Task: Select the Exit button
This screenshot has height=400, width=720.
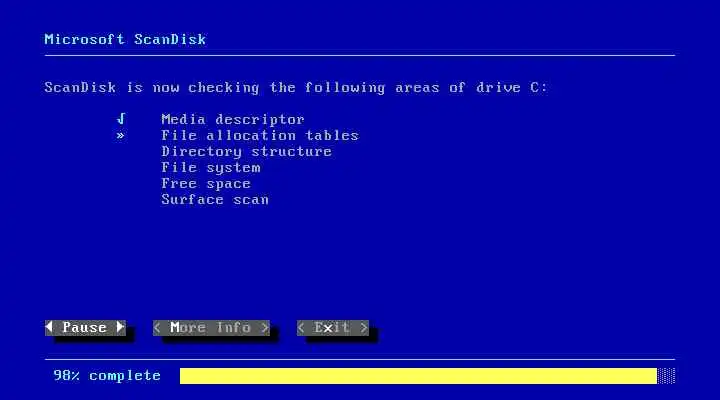Action: [x=332, y=328]
